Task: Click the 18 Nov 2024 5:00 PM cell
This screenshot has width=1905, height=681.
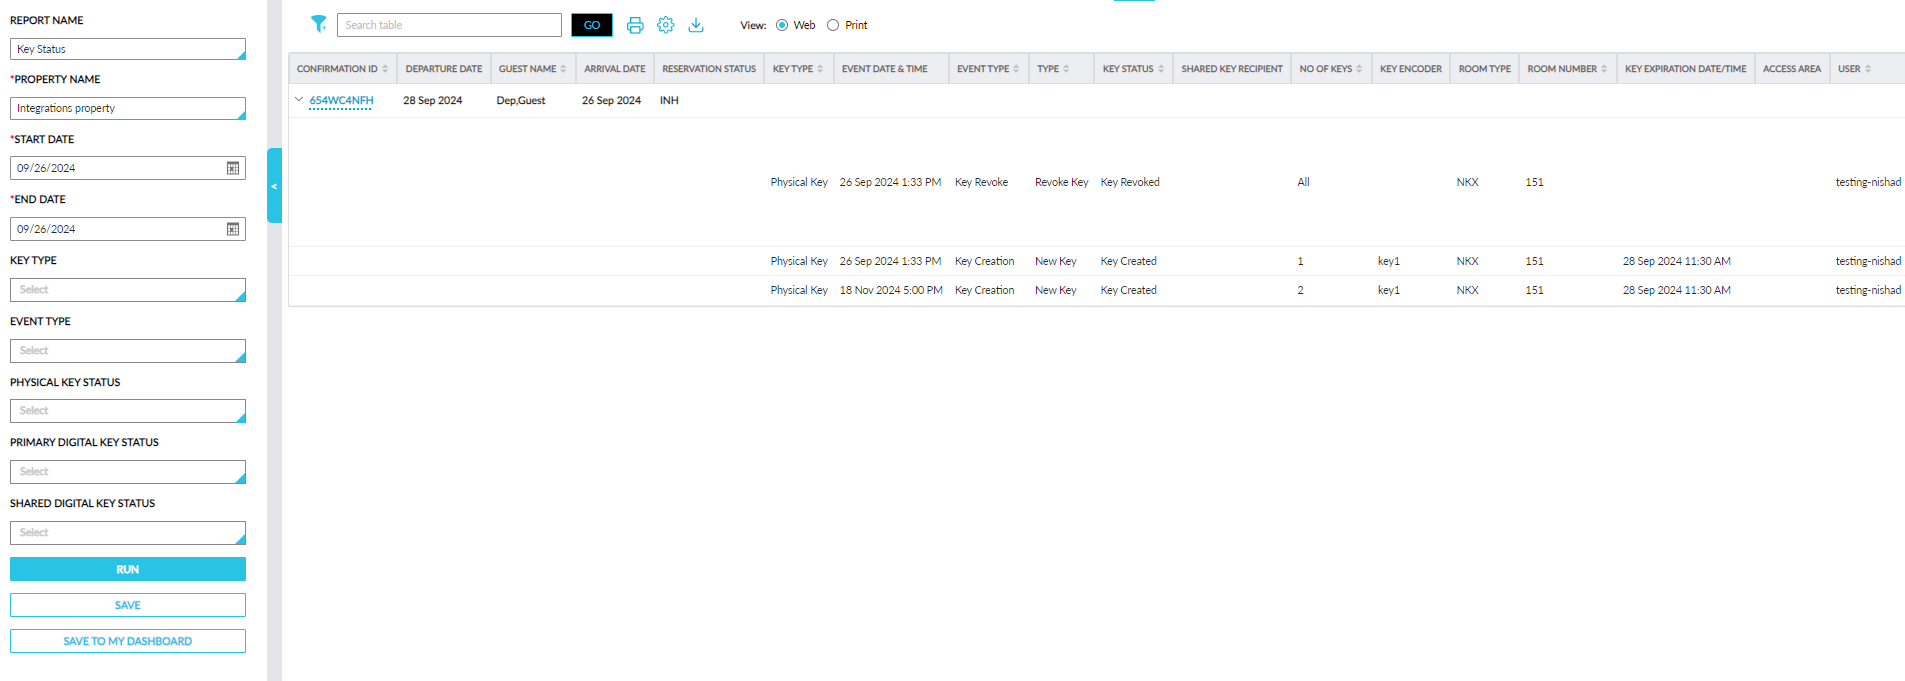Action: (891, 290)
